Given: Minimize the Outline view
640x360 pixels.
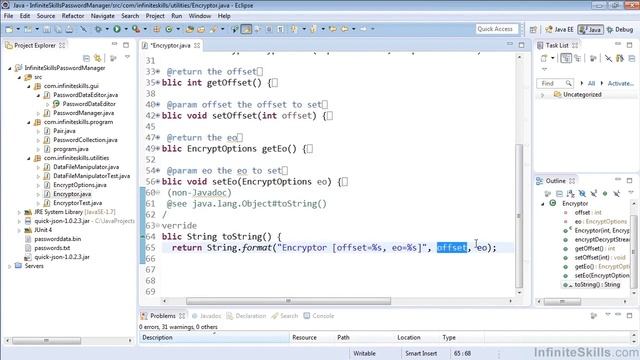Looking at the screenshot, I should [618, 180].
